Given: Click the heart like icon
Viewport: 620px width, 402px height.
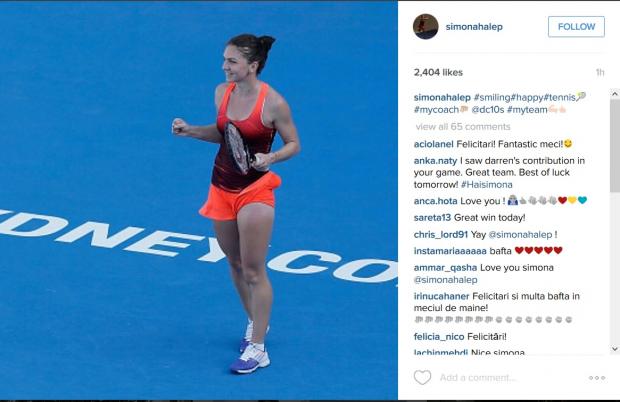Looking at the screenshot, I should tap(422, 377).
